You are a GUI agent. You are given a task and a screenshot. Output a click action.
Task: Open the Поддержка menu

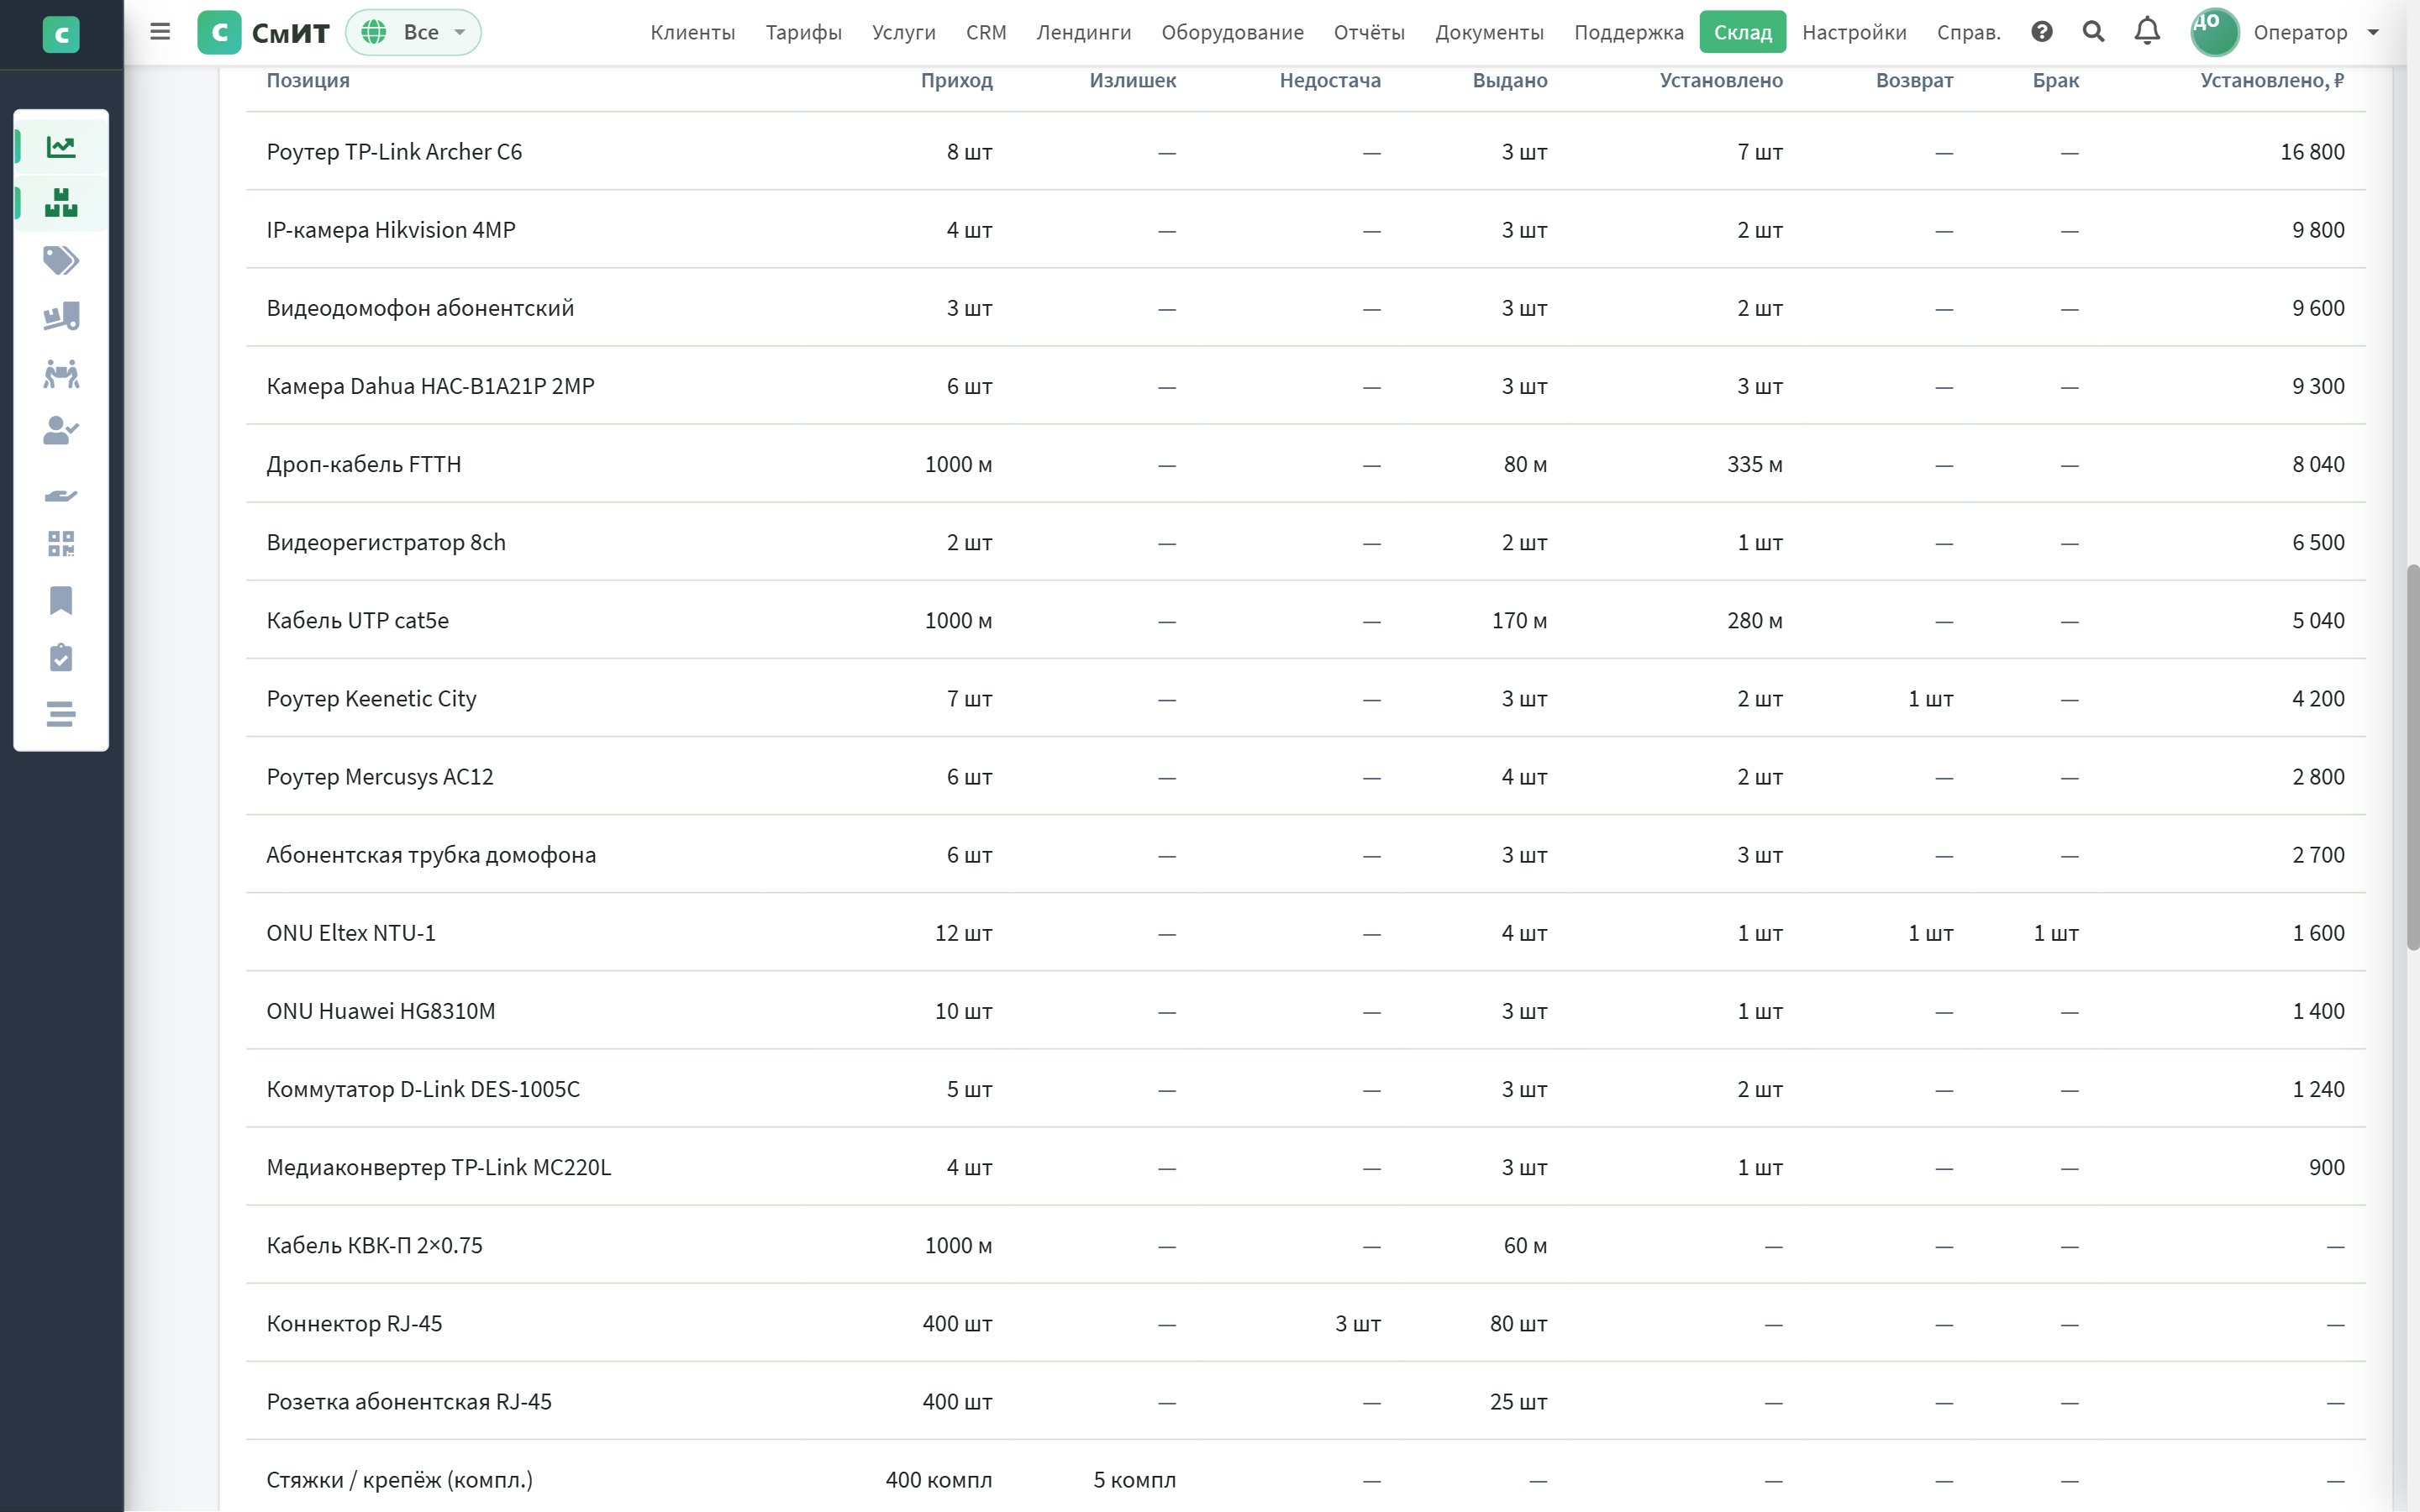pos(1629,33)
